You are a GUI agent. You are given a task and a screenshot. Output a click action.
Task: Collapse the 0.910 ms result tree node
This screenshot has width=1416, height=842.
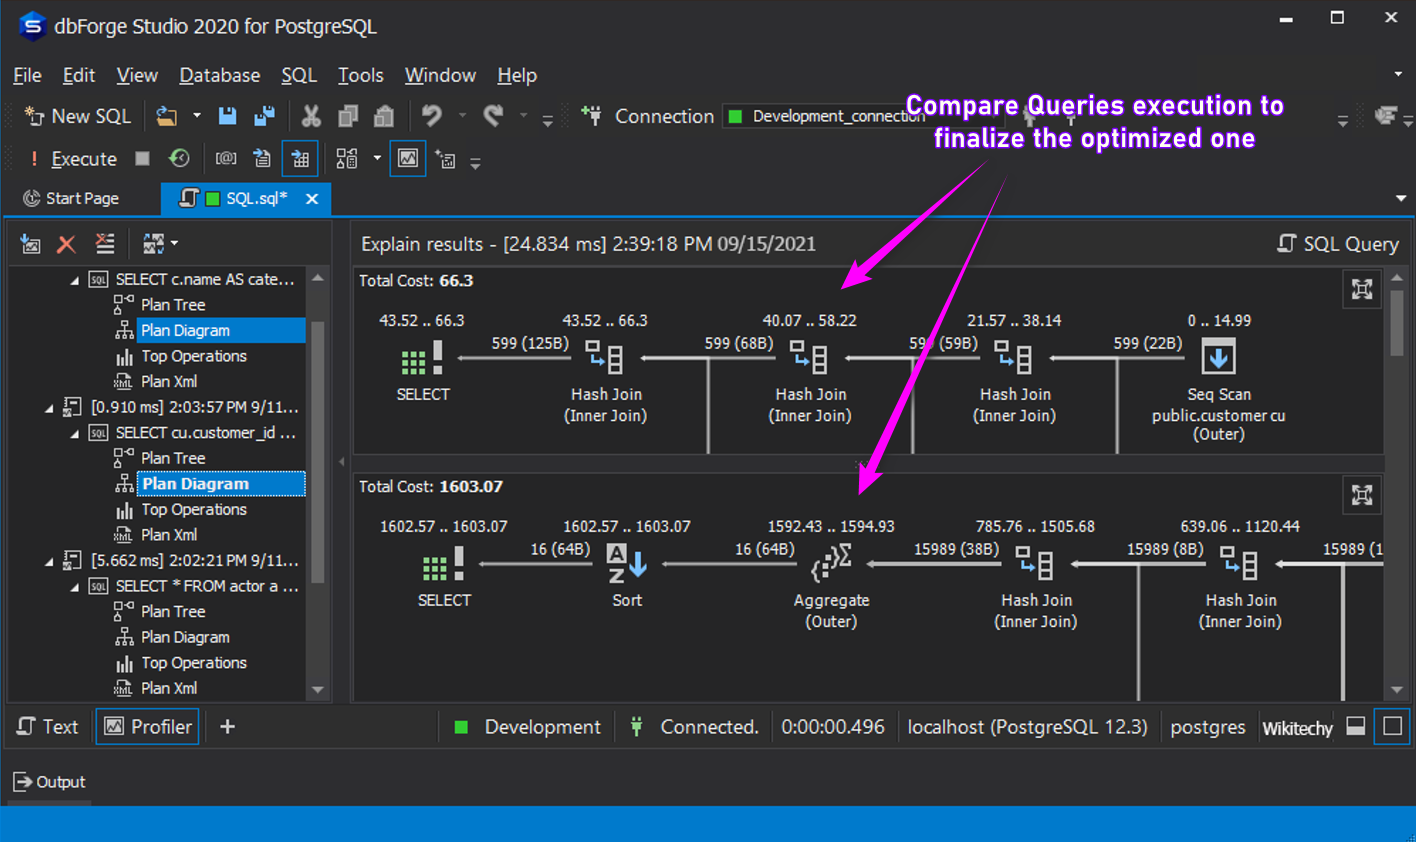pos(49,408)
